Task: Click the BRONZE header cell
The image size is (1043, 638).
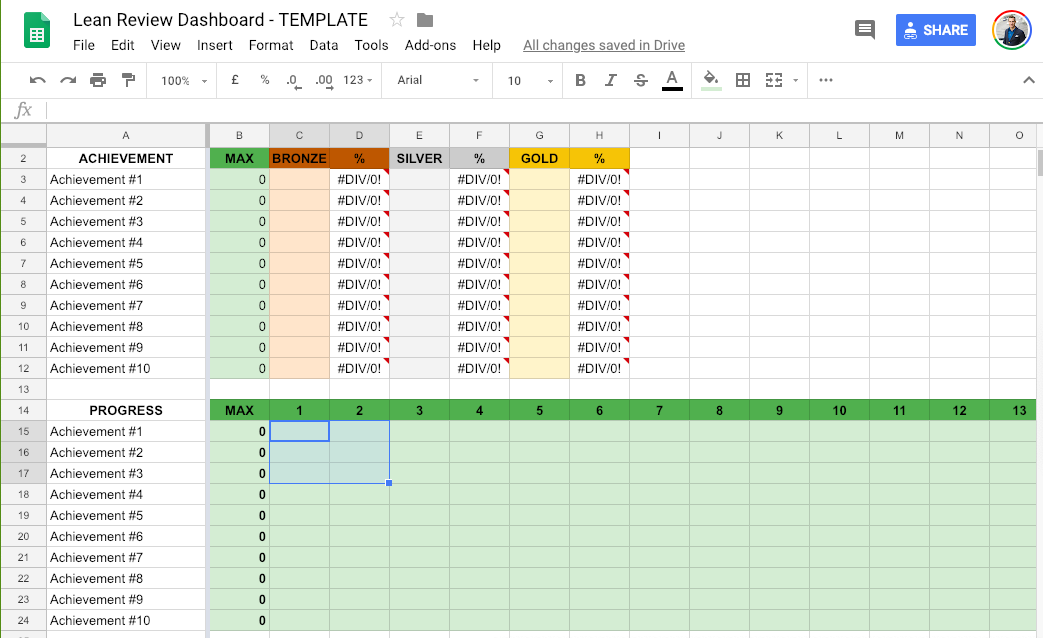Action: point(299,158)
